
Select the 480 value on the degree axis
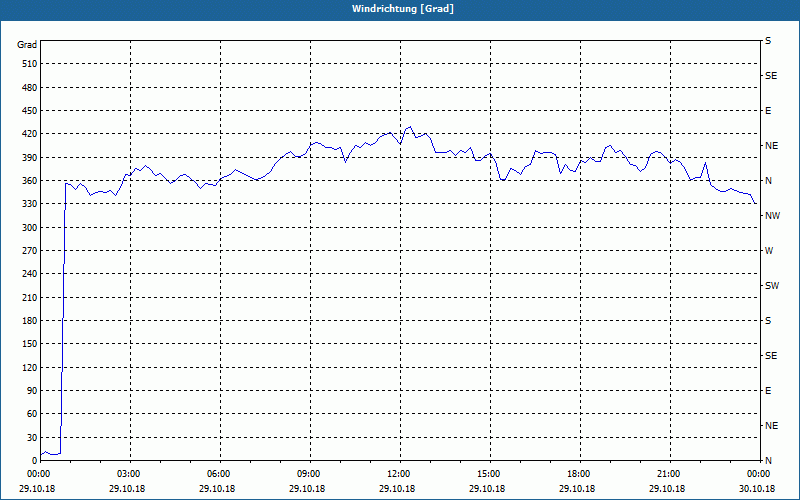(29, 87)
